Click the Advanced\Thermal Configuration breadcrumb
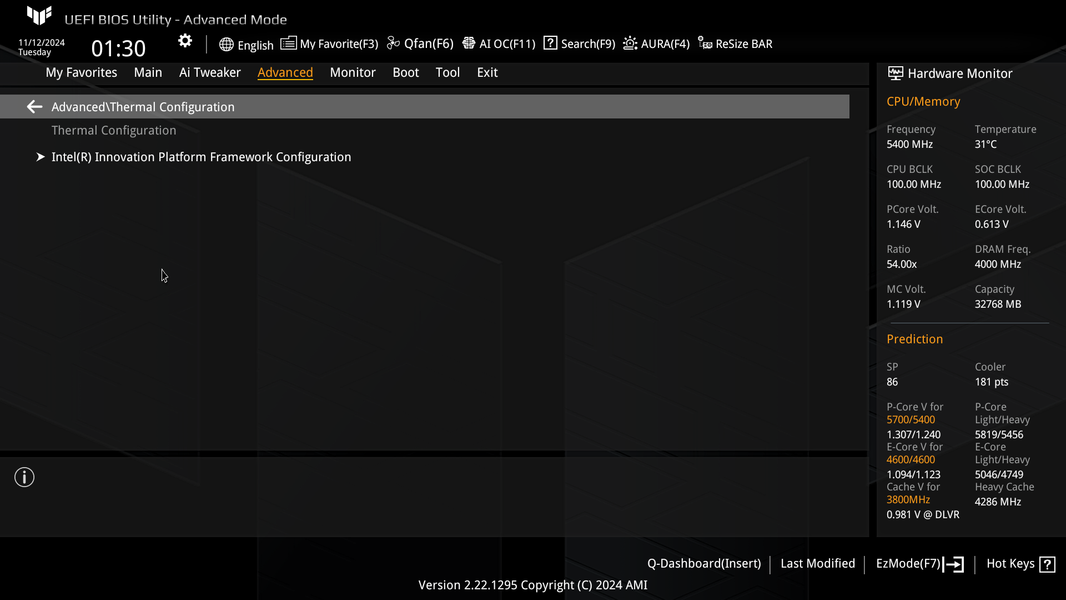The height and width of the screenshot is (600, 1066). 143,107
